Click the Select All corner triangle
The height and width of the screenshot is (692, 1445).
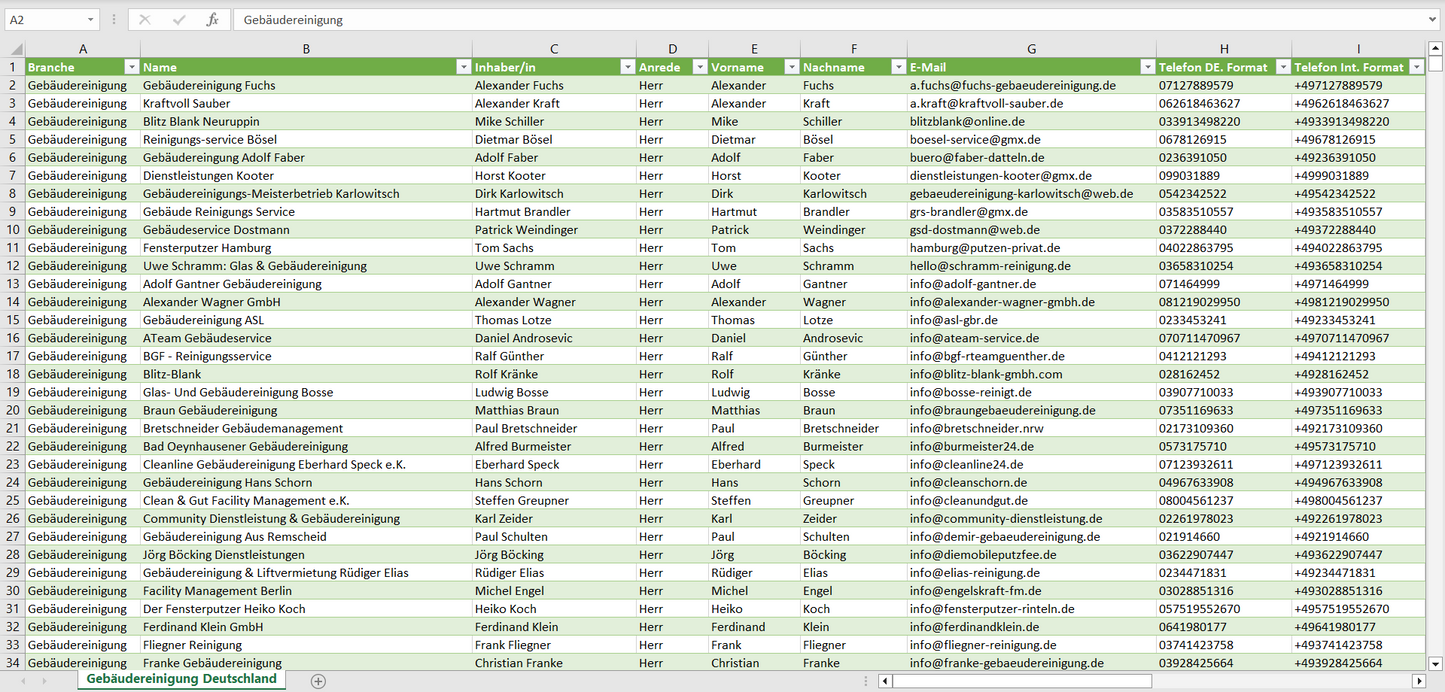[14, 49]
